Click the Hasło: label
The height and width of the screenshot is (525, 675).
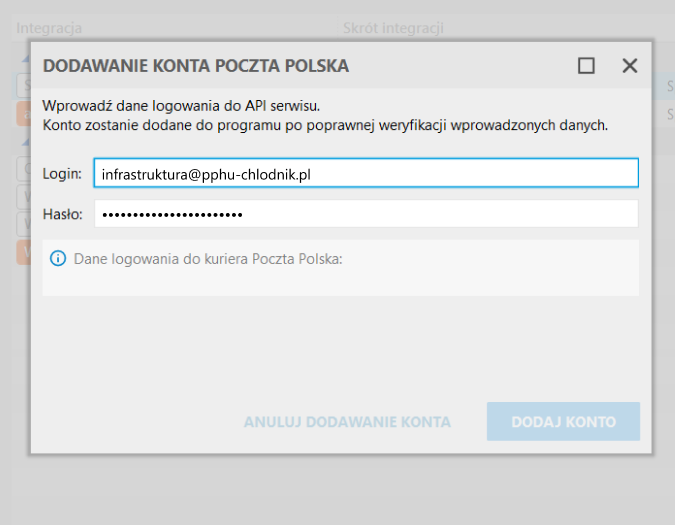[x=62, y=214]
